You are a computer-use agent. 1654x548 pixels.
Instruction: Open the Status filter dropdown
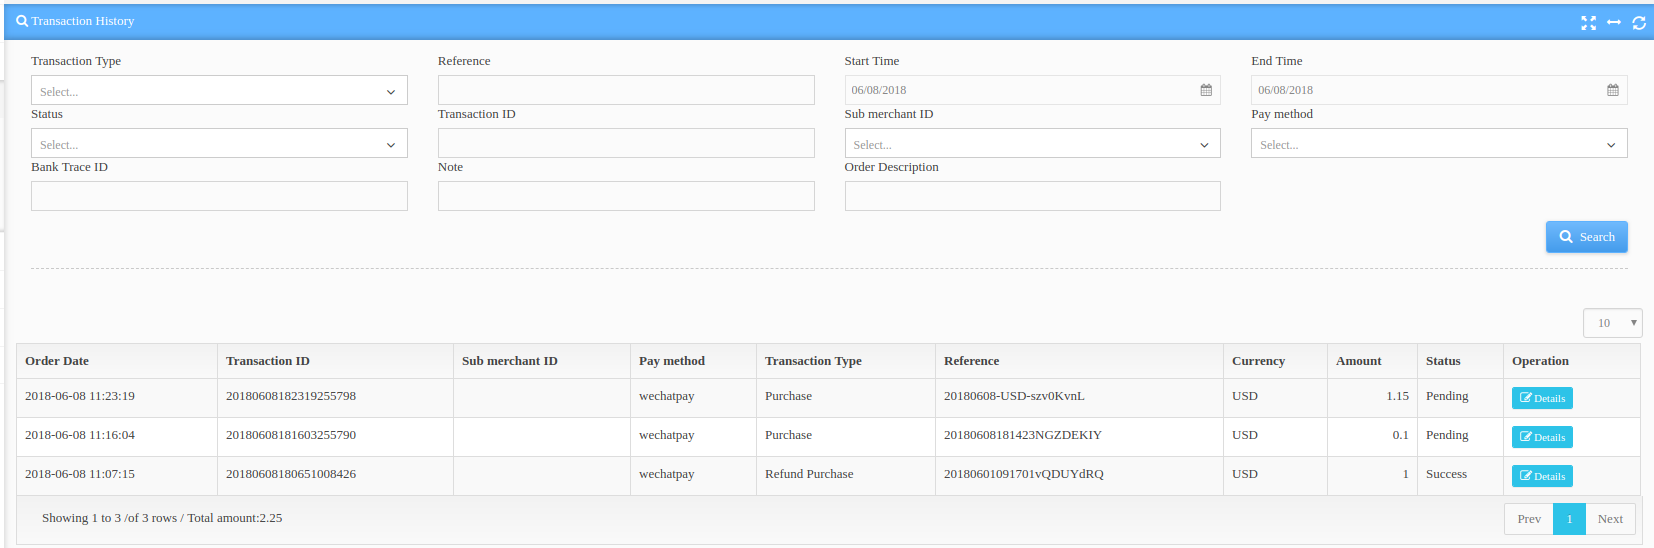(x=219, y=144)
